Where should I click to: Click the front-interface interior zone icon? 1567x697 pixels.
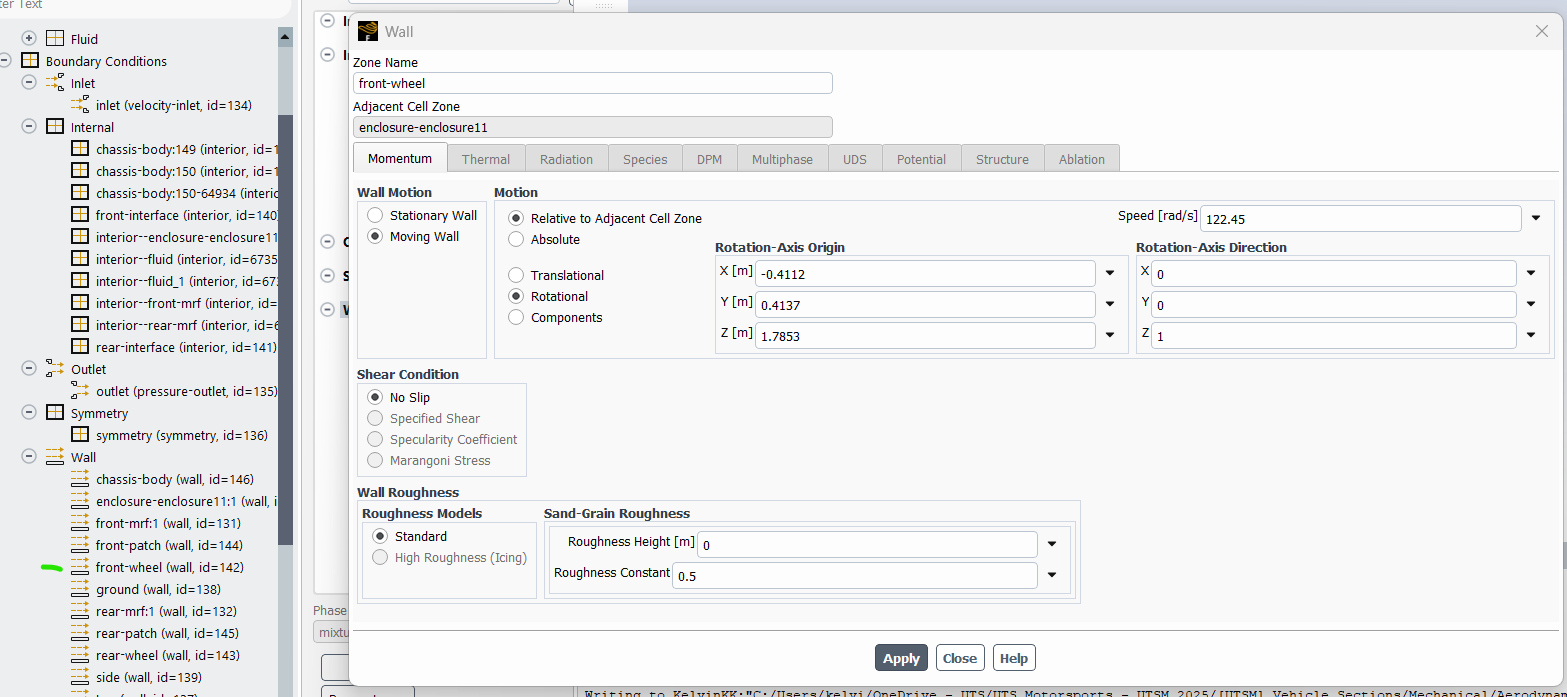point(80,215)
